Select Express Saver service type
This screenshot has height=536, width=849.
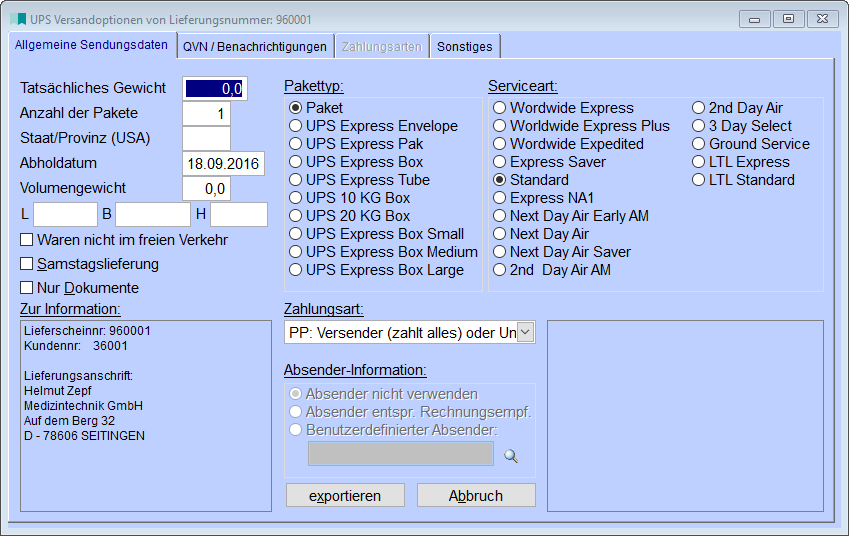(x=500, y=162)
